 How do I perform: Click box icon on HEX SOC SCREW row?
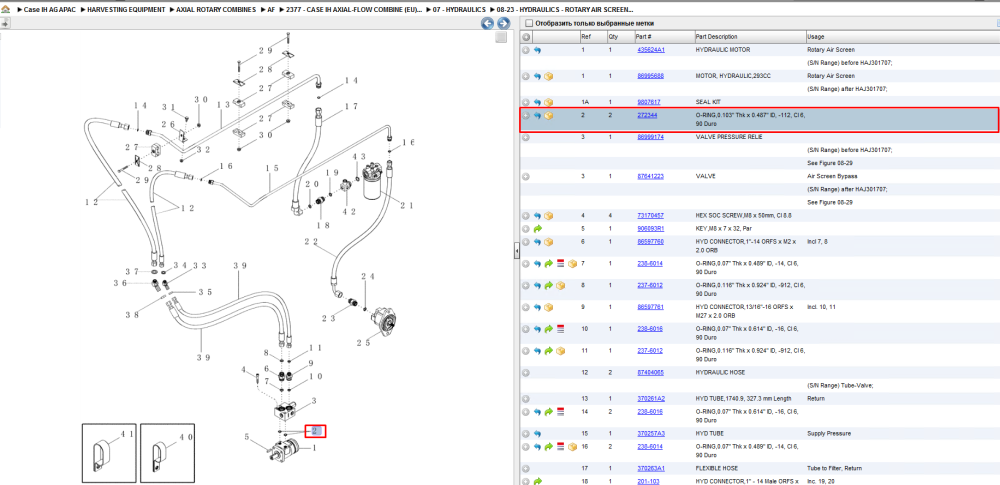pyautogui.click(x=548, y=216)
